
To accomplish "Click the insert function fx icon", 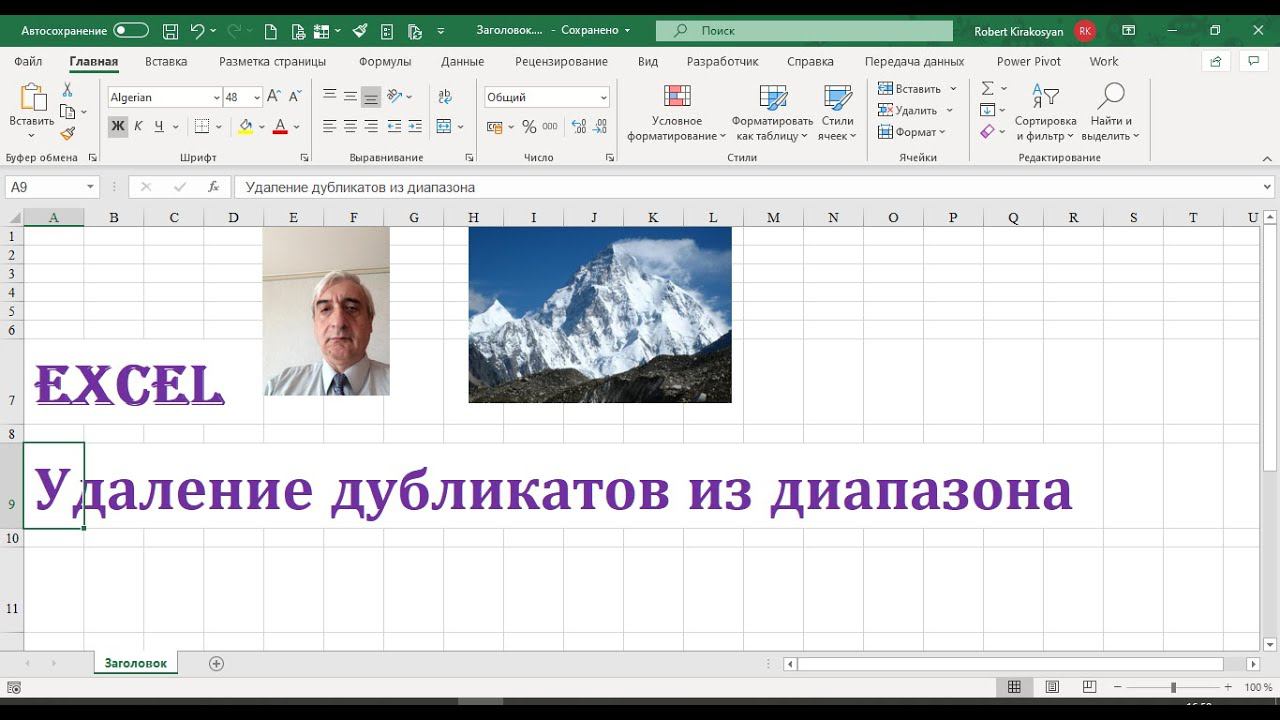I will [x=213, y=187].
